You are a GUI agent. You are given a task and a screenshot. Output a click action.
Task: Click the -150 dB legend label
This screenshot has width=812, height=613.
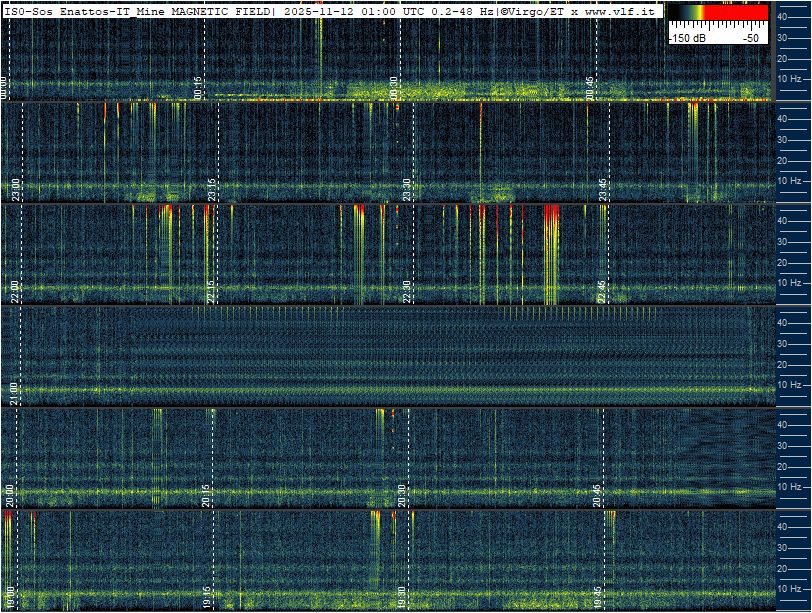pyautogui.click(x=688, y=38)
